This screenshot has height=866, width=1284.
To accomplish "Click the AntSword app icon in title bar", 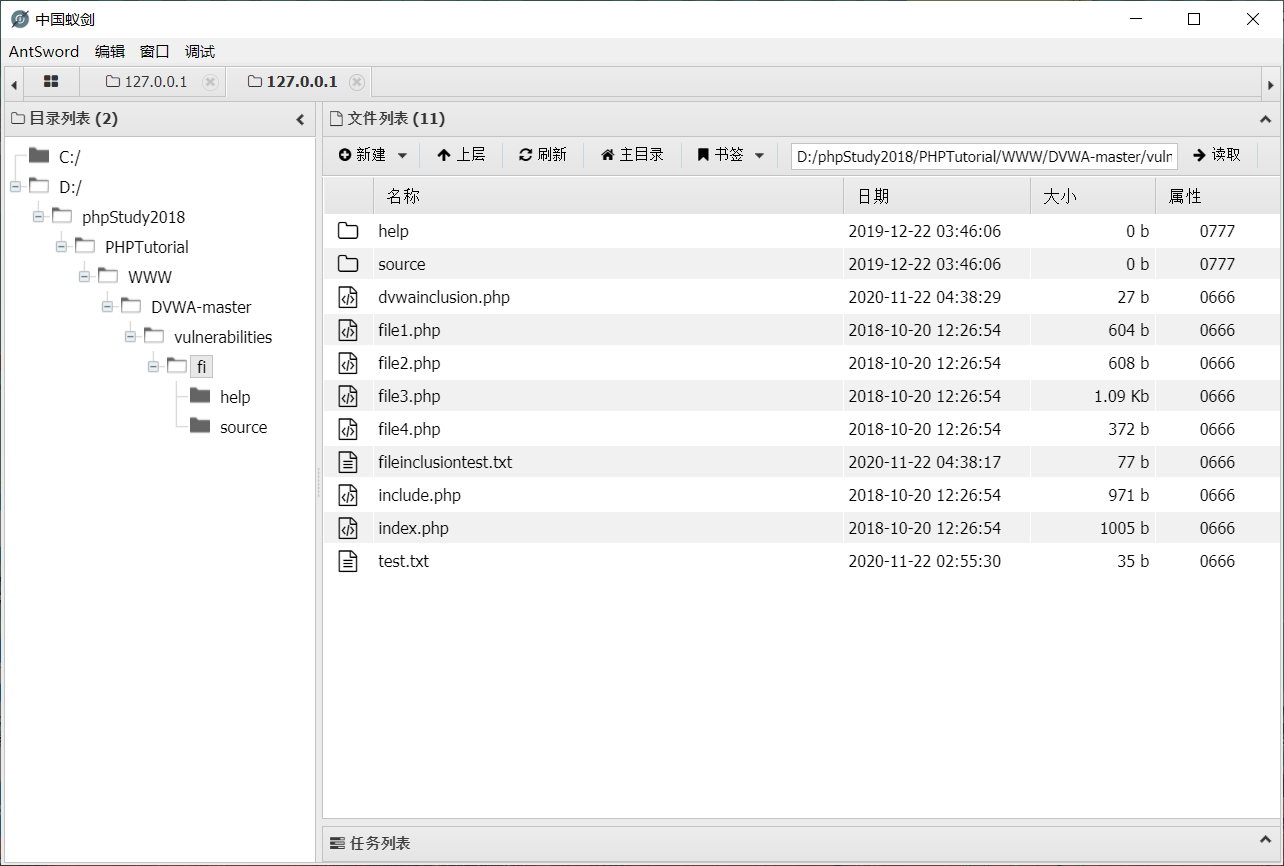I will [x=19, y=19].
